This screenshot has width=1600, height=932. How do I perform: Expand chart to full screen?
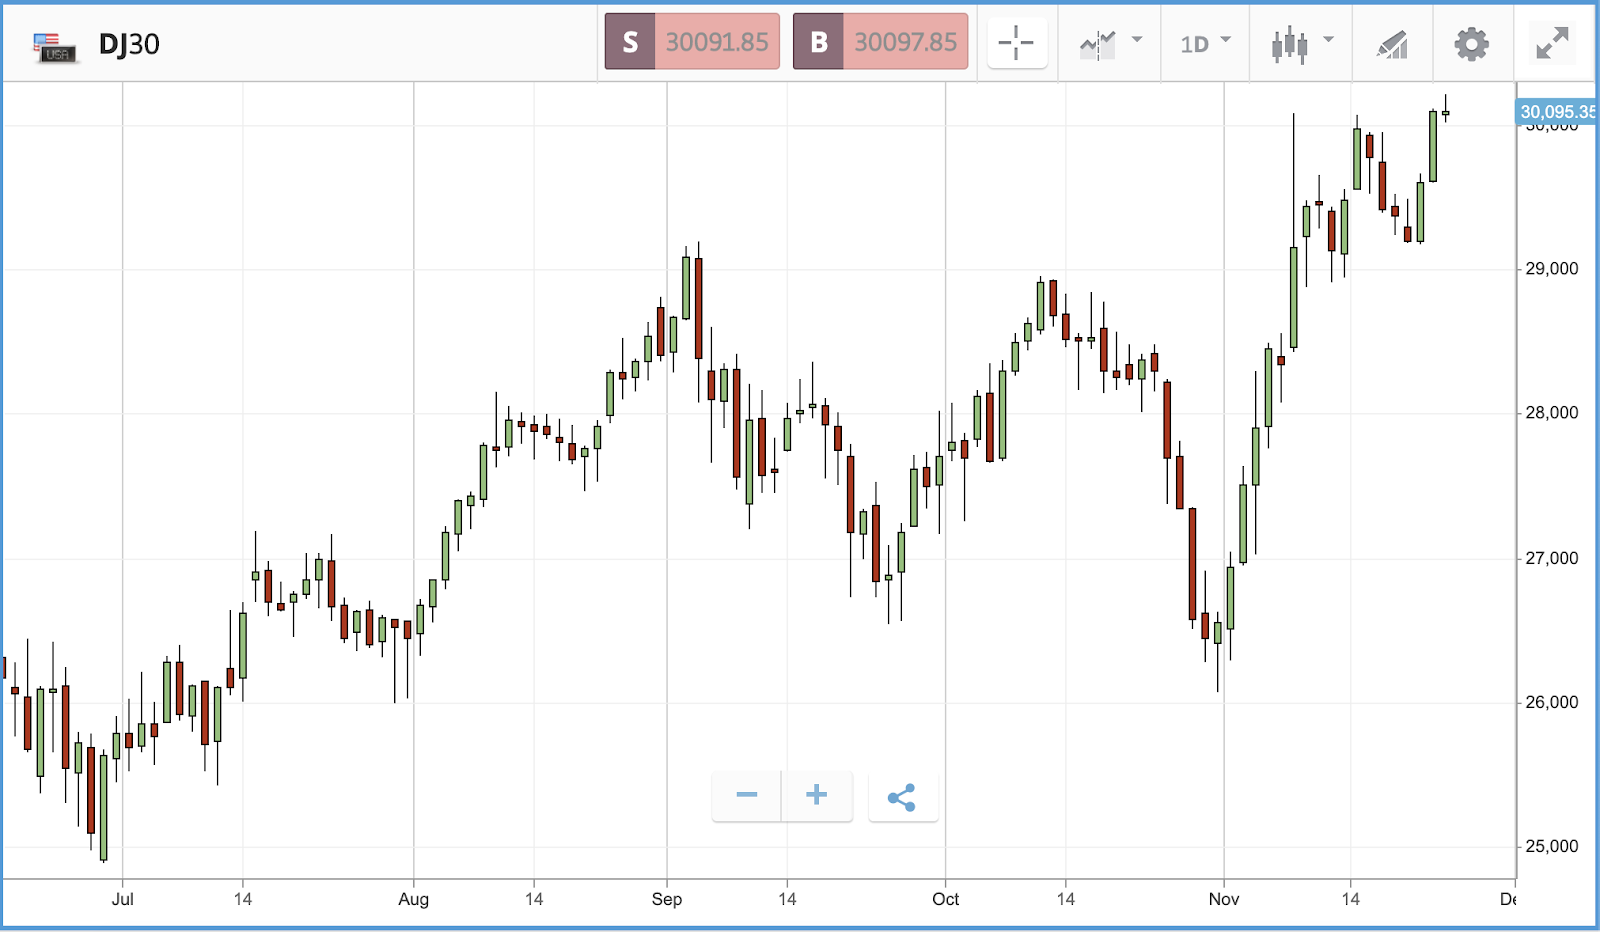(1552, 43)
